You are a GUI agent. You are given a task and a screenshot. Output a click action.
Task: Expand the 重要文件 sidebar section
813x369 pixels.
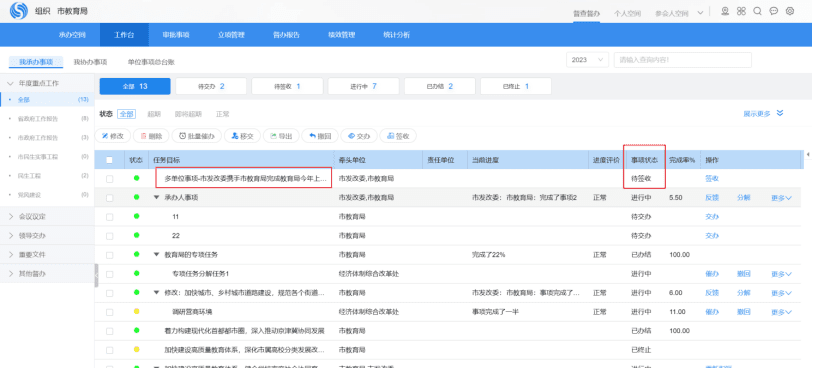click(10, 254)
